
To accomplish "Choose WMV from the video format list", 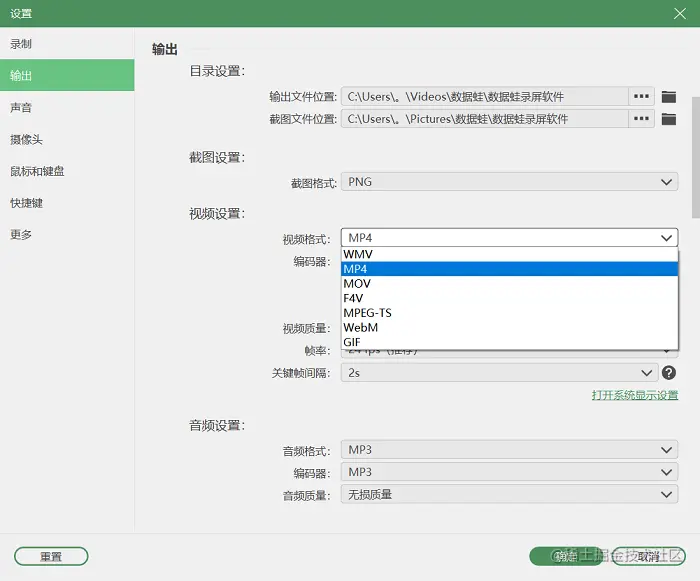I will (x=509, y=254).
